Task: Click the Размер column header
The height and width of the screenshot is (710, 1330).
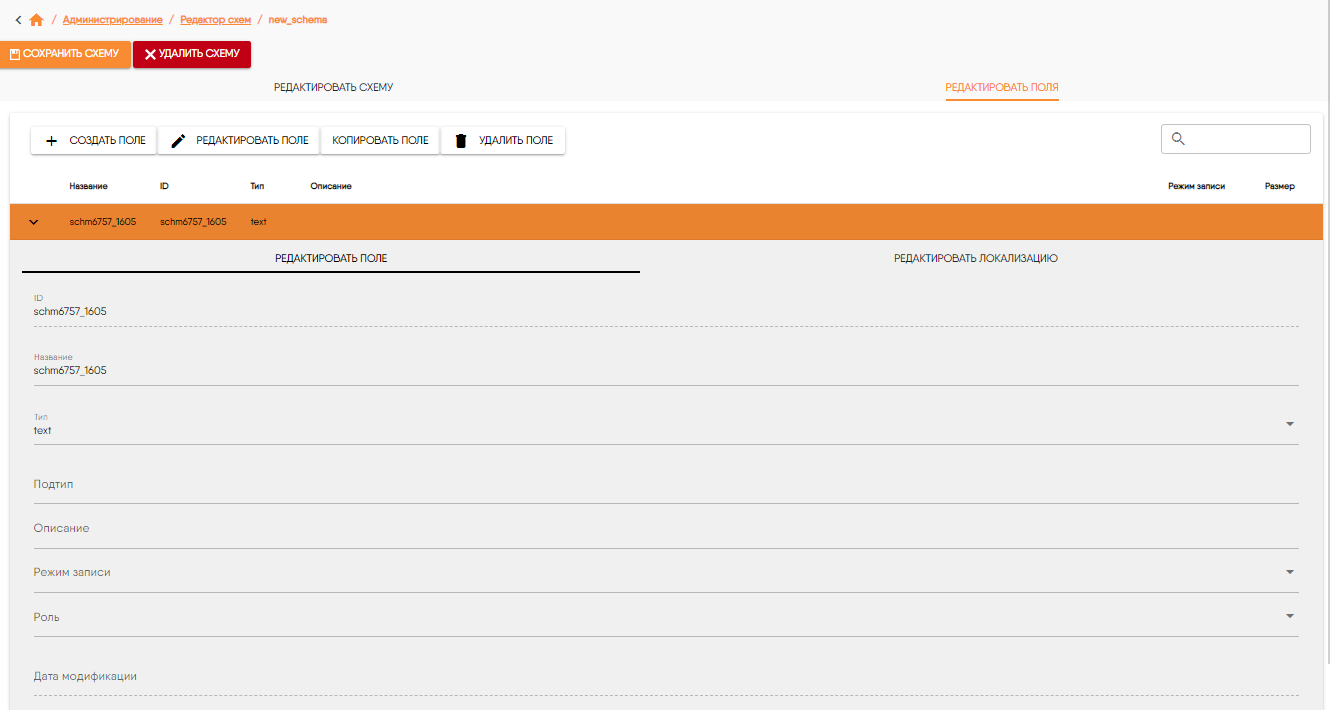Action: [x=1280, y=186]
